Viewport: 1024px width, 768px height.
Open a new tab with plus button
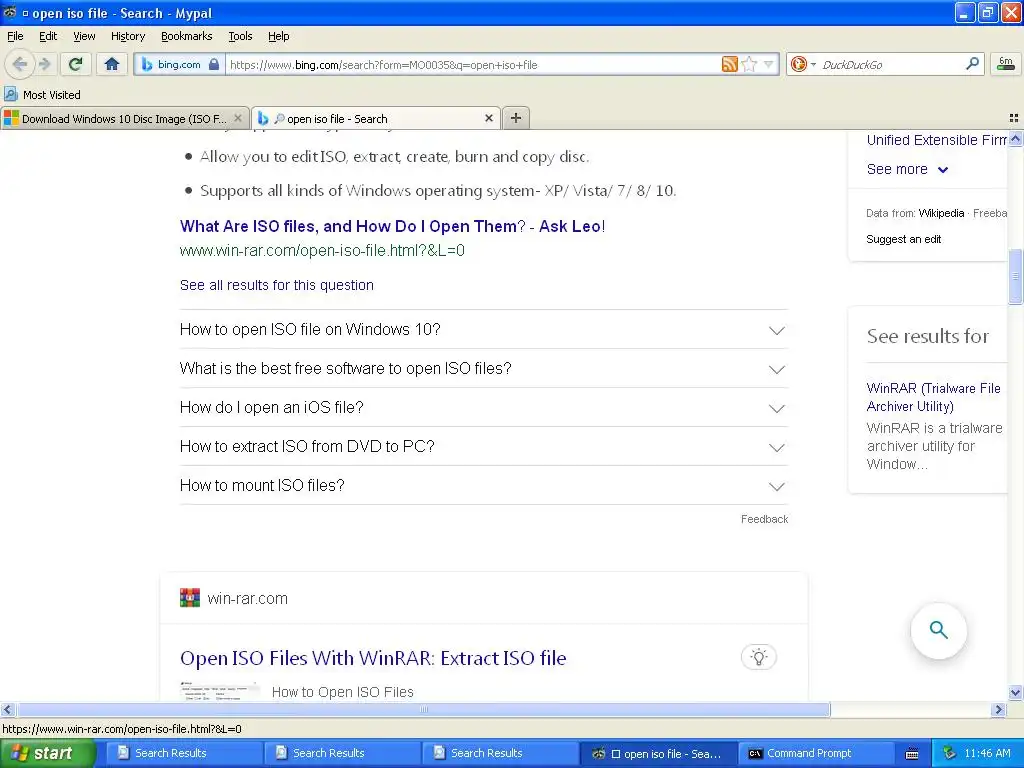516,118
